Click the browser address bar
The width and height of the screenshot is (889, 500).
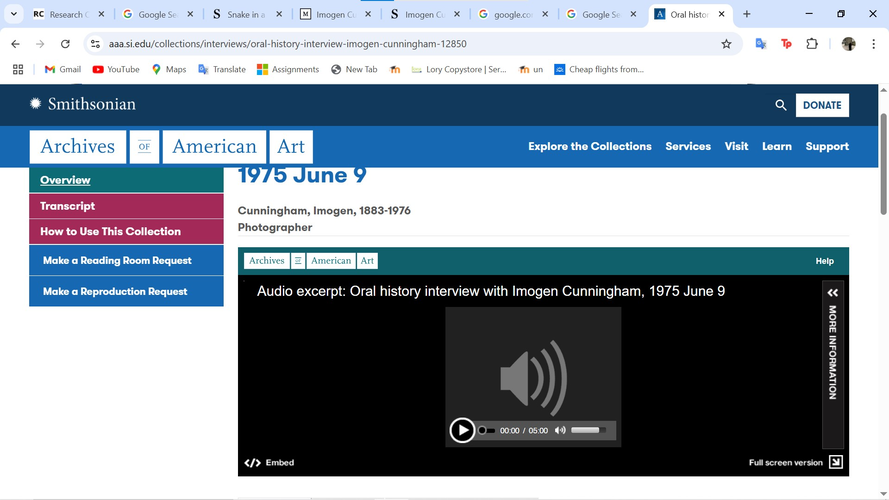400,44
